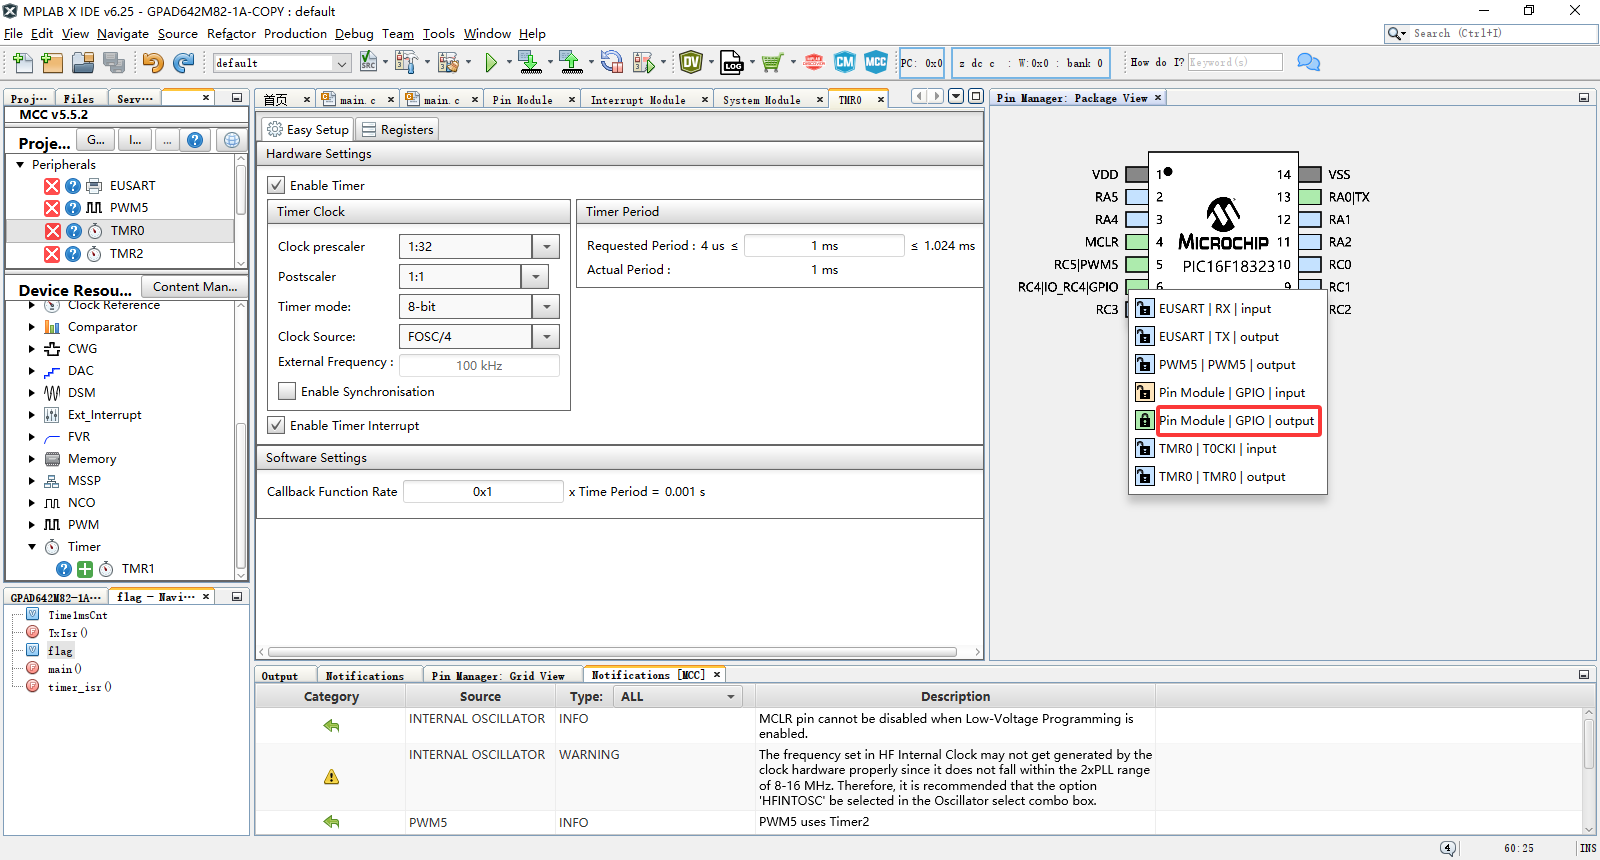Open the Clock prescaler dropdown

pyautogui.click(x=546, y=246)
